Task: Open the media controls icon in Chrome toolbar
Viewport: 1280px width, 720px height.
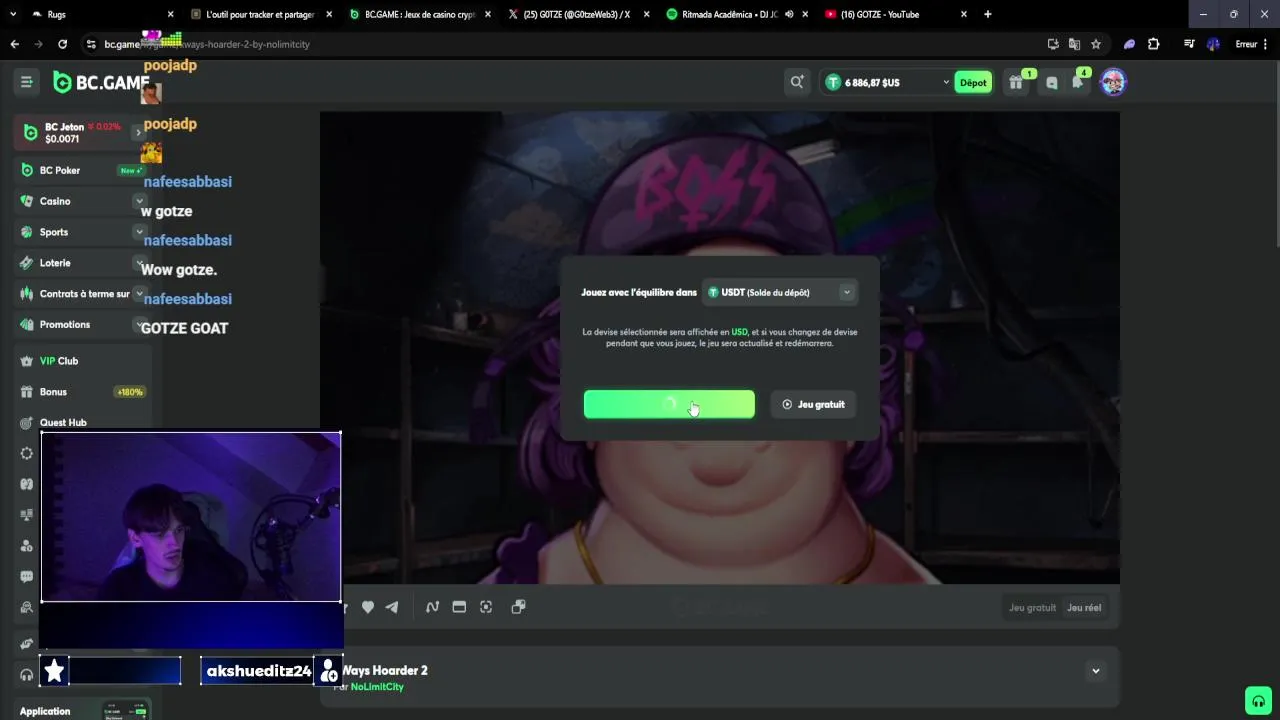Action: (x=1188, y=44)
